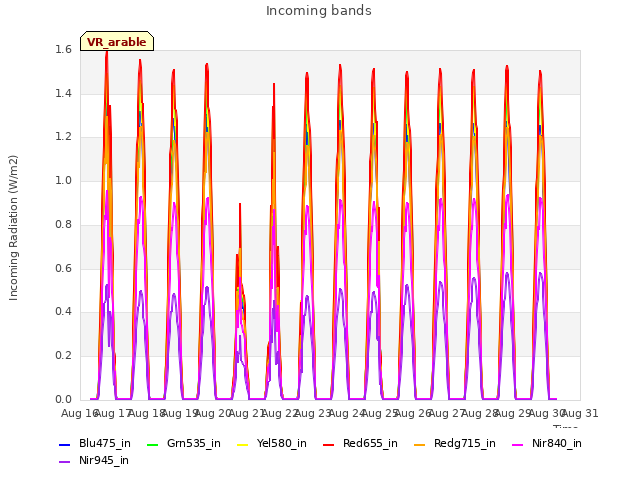This screenshot has width=640, height=480.
Task: Click the green Grn535_in legend swatch
Action: pyautogui.click(x=152, y=444)
